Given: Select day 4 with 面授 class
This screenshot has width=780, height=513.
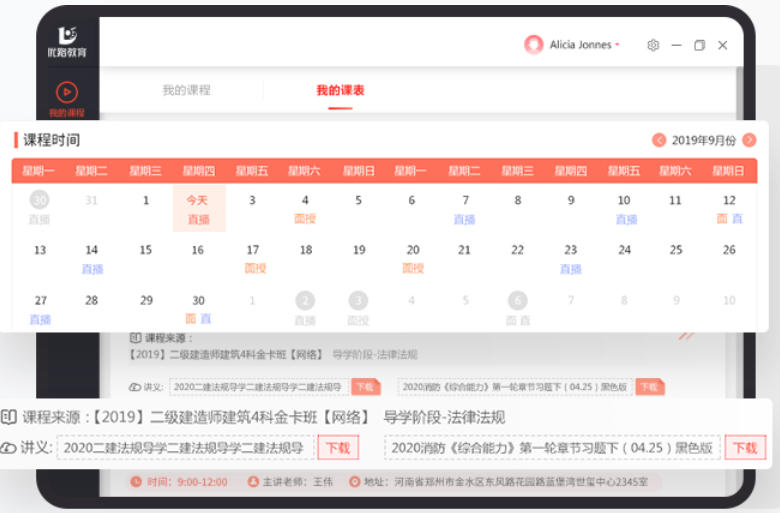Looking at the screenshot, I should coord(305,209).
